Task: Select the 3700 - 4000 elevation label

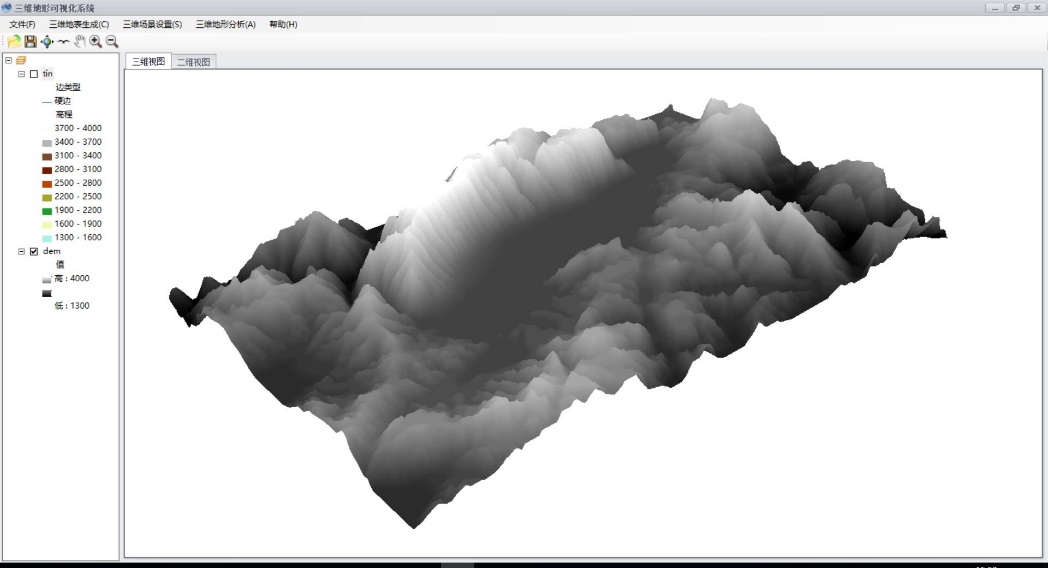Action: coord(78,128)
